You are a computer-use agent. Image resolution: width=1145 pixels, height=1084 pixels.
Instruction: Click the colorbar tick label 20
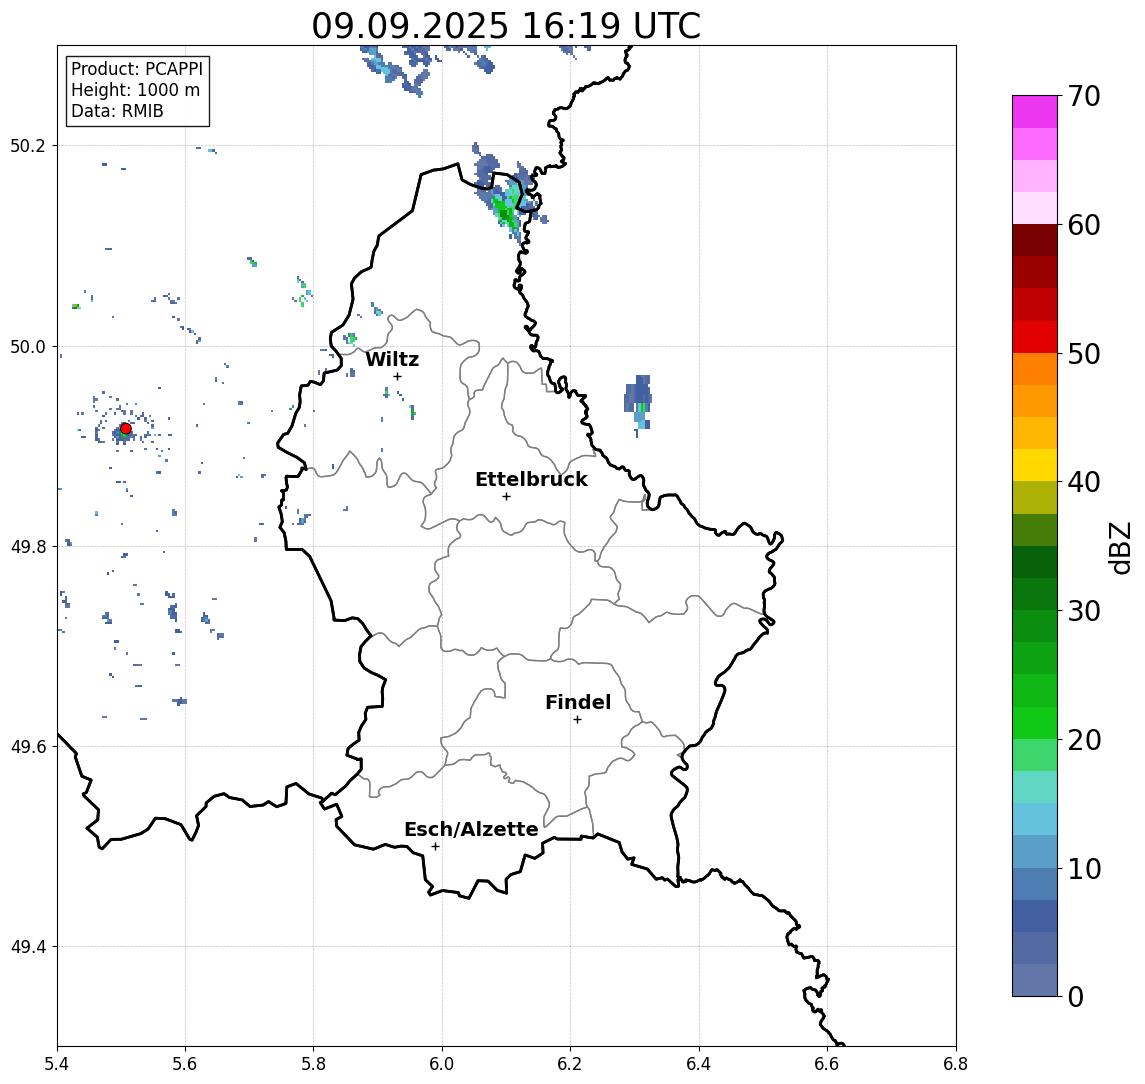tap(1084, 740)
